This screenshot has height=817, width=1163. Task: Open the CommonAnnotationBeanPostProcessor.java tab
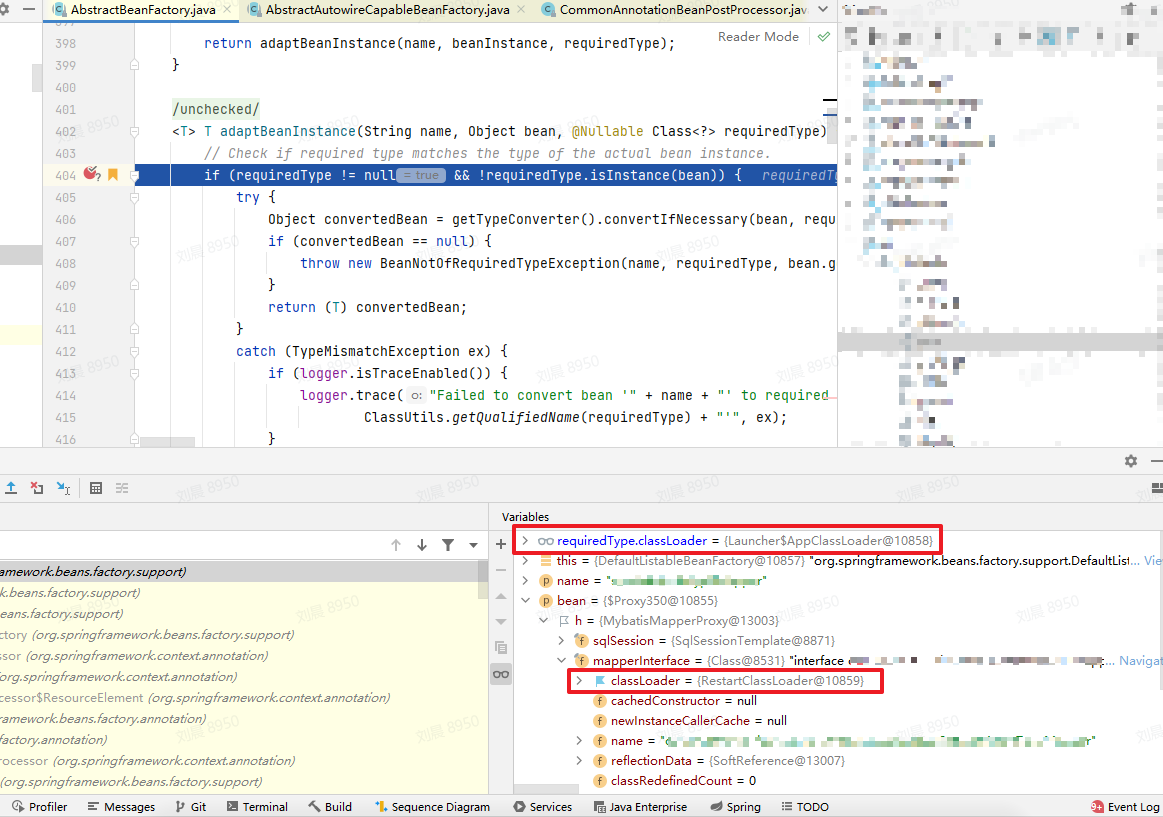(682, 10)
